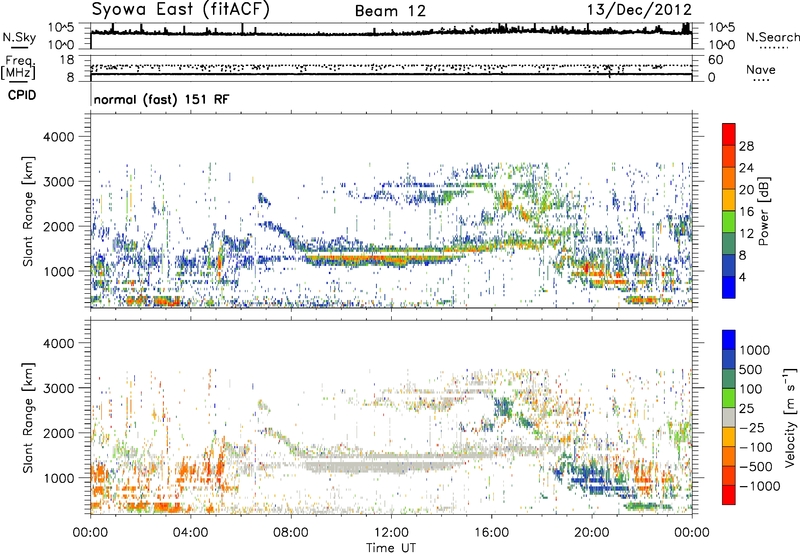Viewport: 800px width, 554px height.
Task: Click the 'Nave' legend label
Action: [761, 70]
